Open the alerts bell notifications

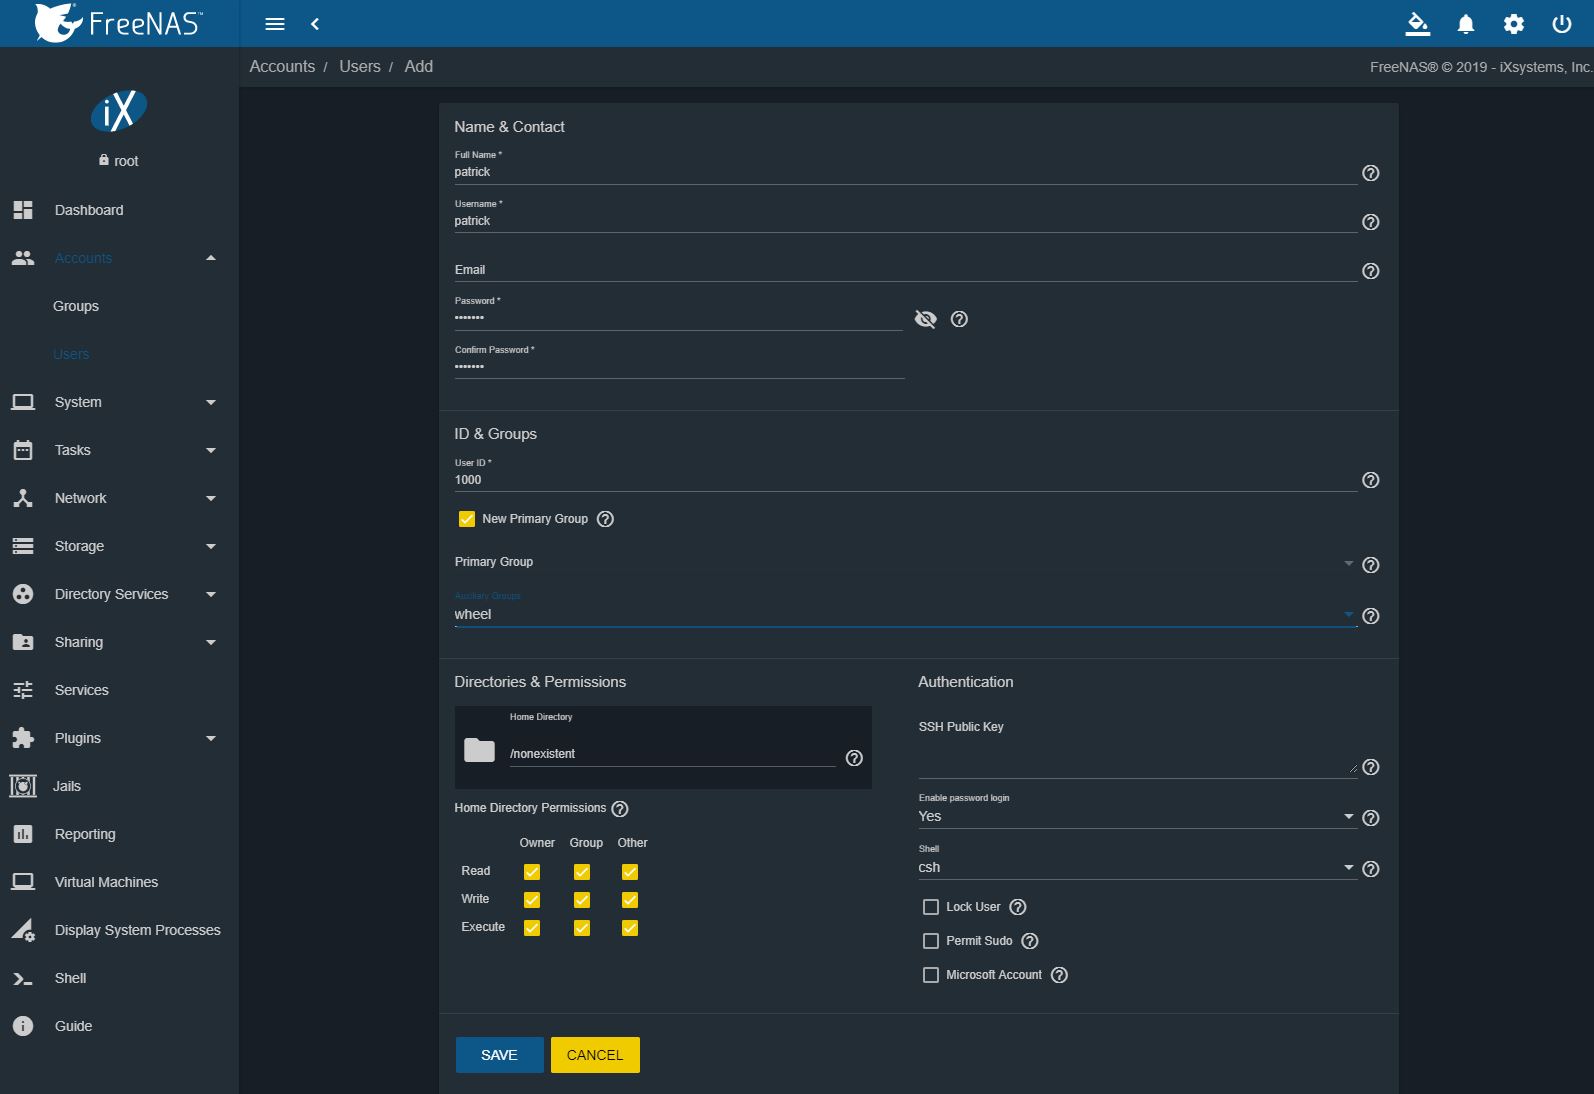click(1465, 24)
